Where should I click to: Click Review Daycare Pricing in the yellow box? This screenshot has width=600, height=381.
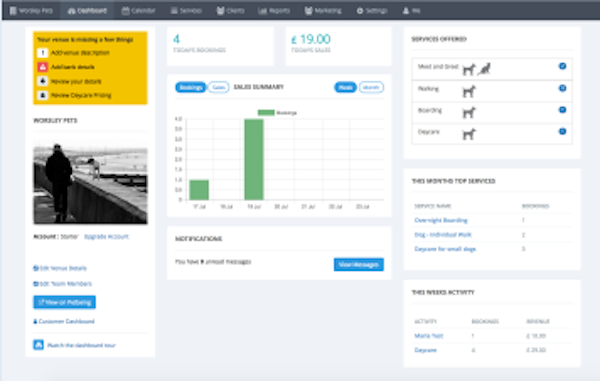pos(81,95)
